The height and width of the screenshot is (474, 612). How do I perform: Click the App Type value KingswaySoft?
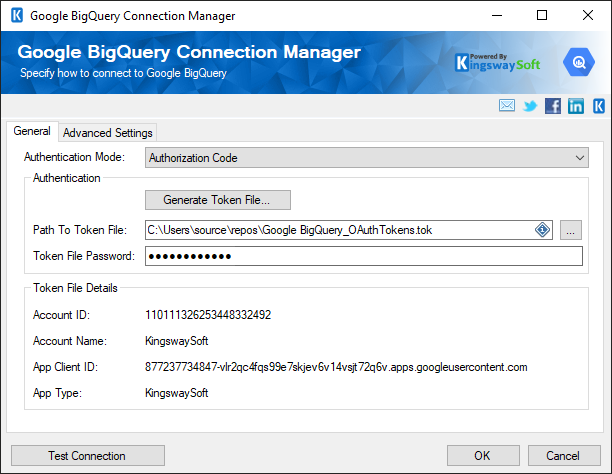[x=176, y=393]
